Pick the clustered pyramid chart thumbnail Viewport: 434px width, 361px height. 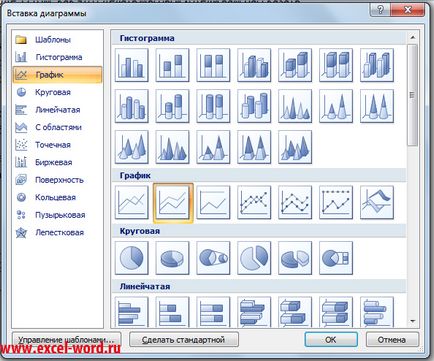pos(172,147)
